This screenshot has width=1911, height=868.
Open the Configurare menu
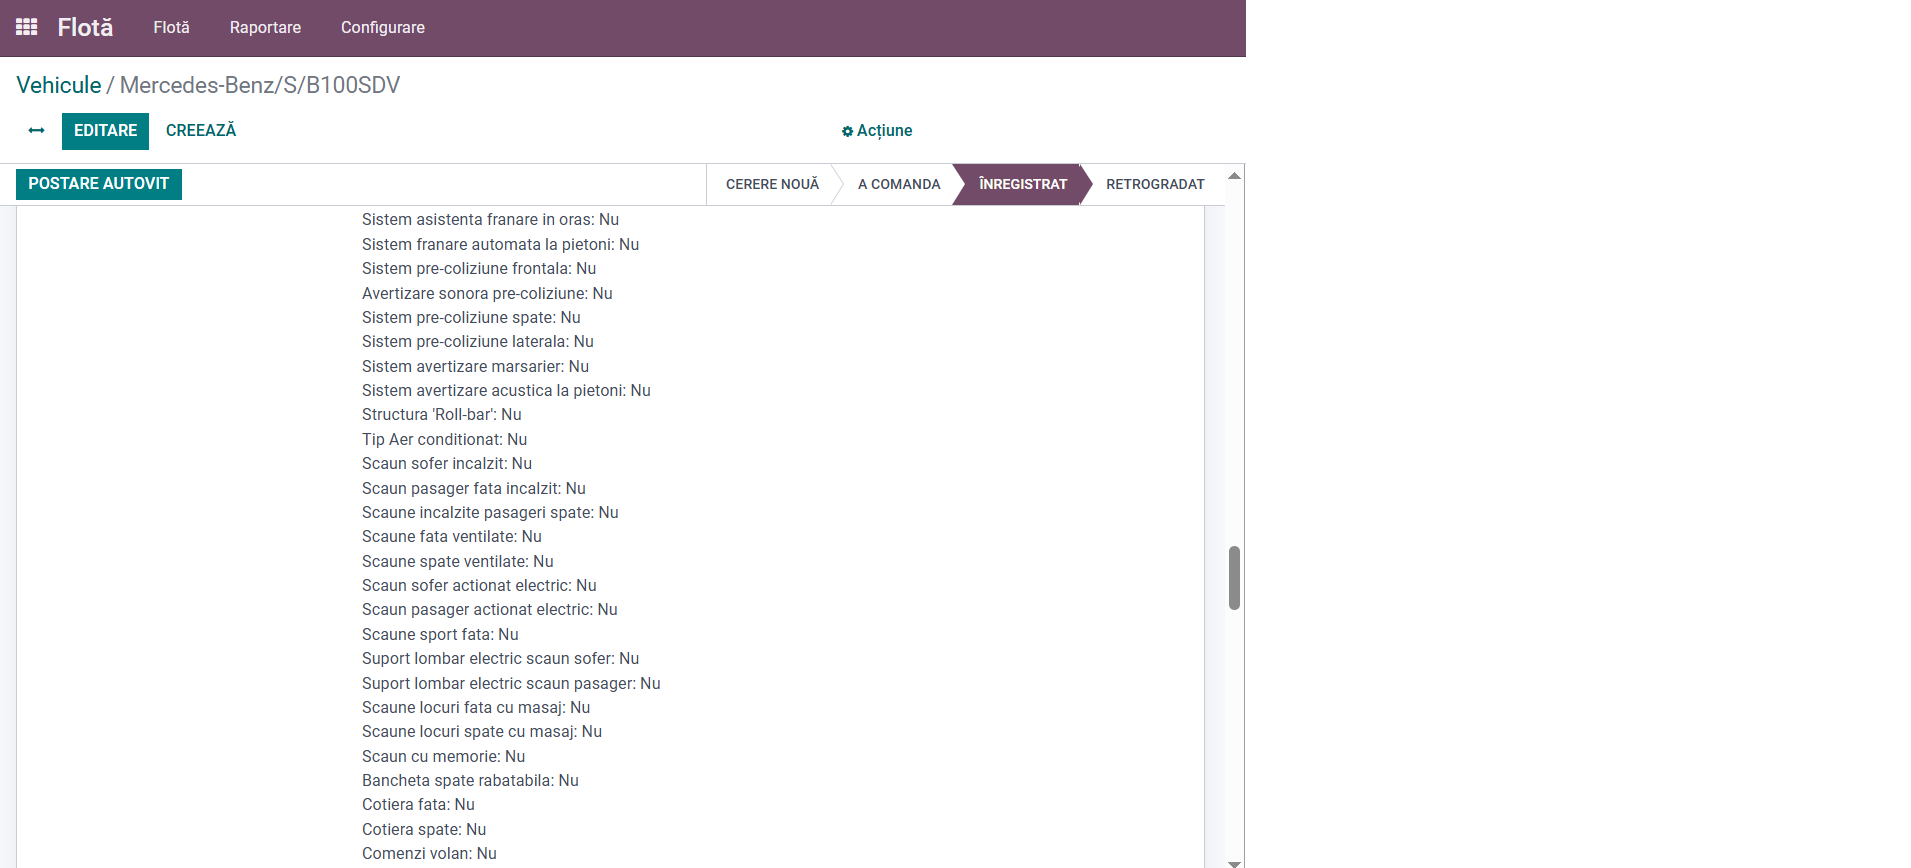tap(383, 27)
